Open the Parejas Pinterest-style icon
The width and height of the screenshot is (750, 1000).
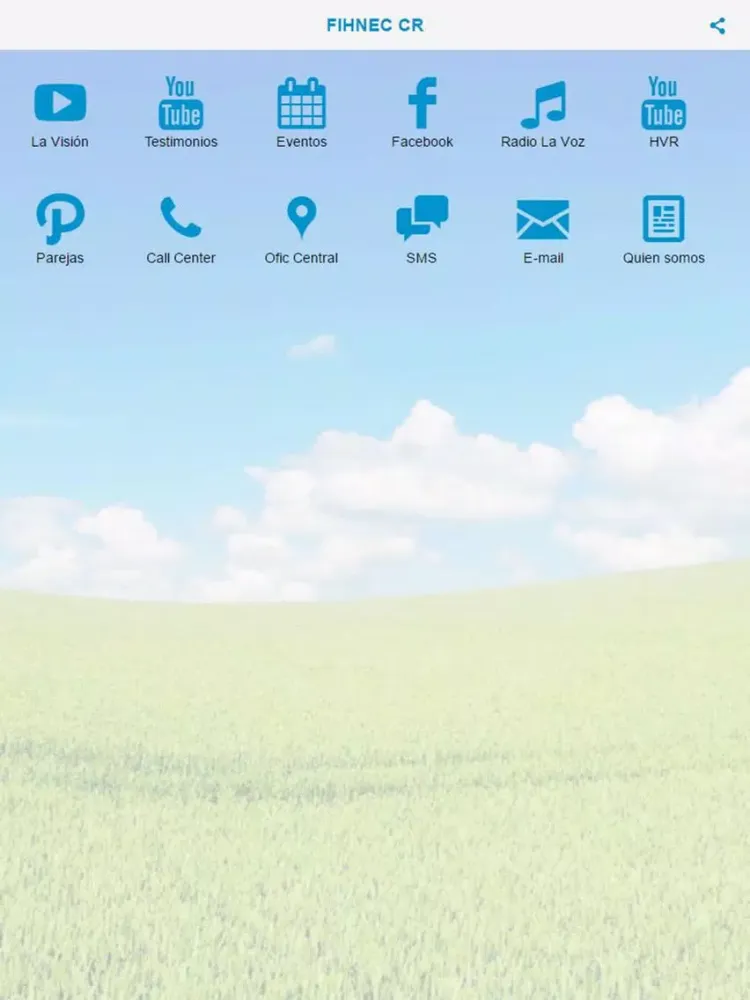[60, 219]
